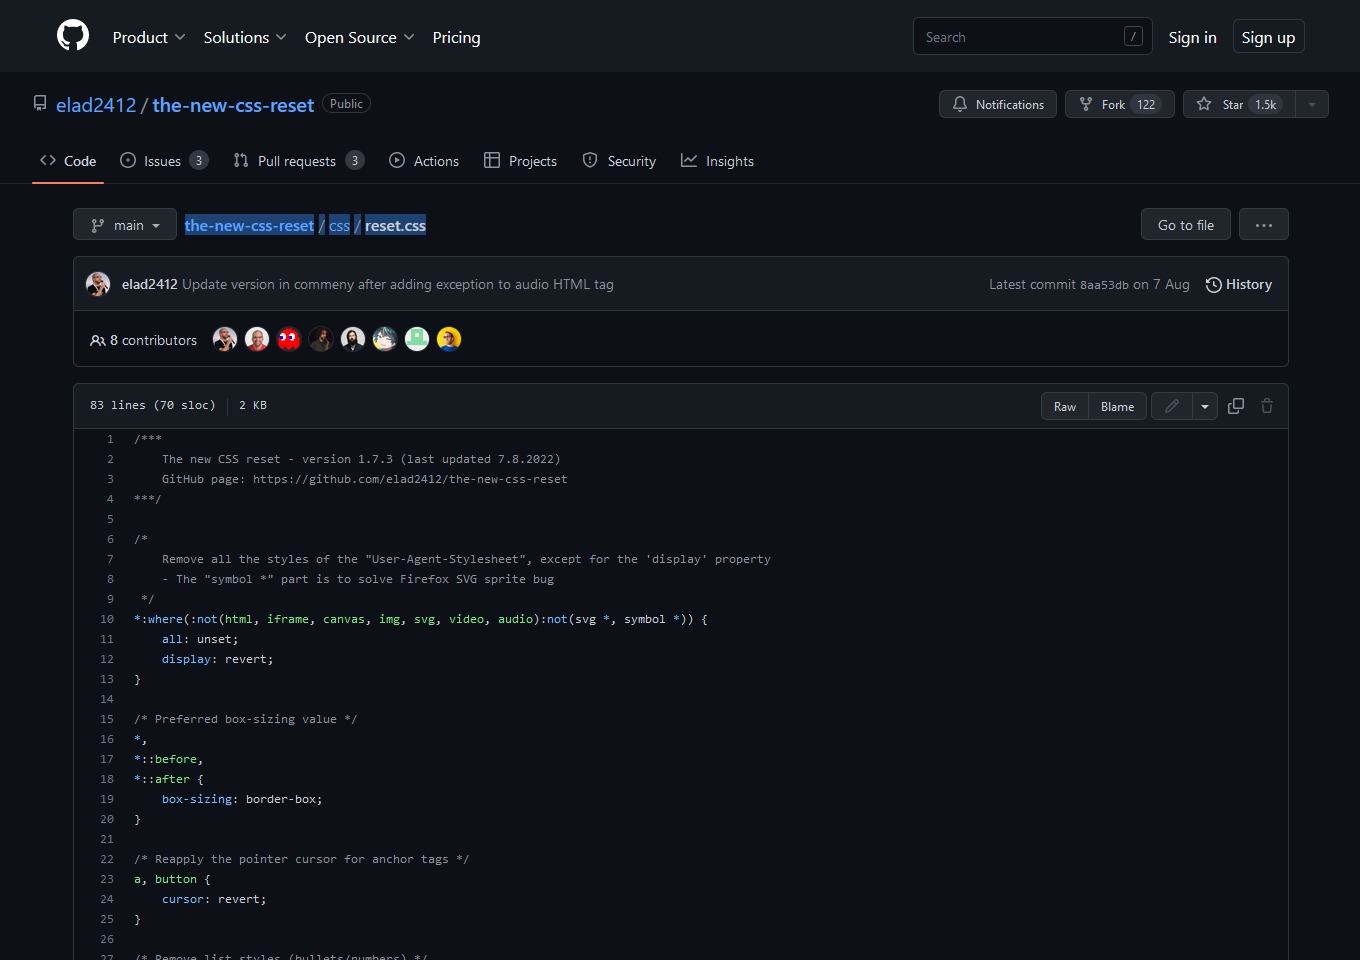Select code line number 10

(x=107, y=619)
